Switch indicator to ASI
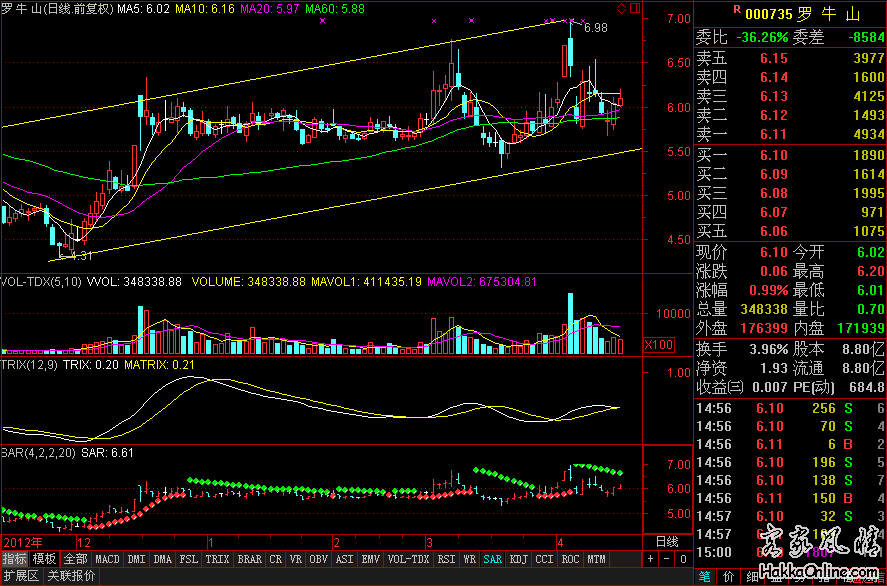The width and height of the screenshot is (887, 586). point(345,559)
